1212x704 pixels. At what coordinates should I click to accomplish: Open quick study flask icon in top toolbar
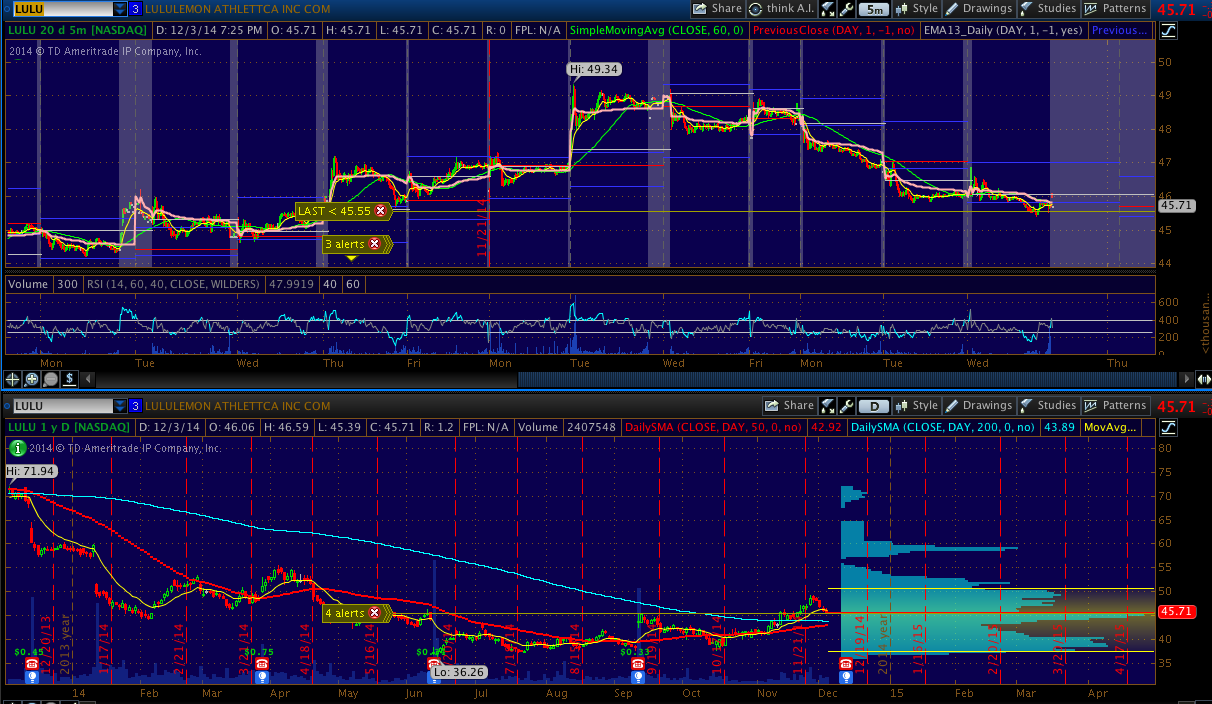coord(827,9)
